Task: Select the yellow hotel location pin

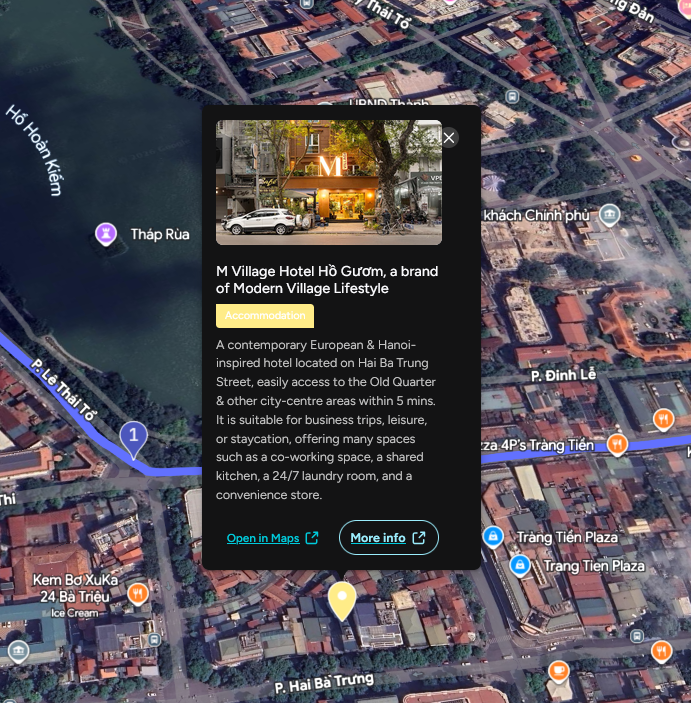Action: [x=342, y=601]
